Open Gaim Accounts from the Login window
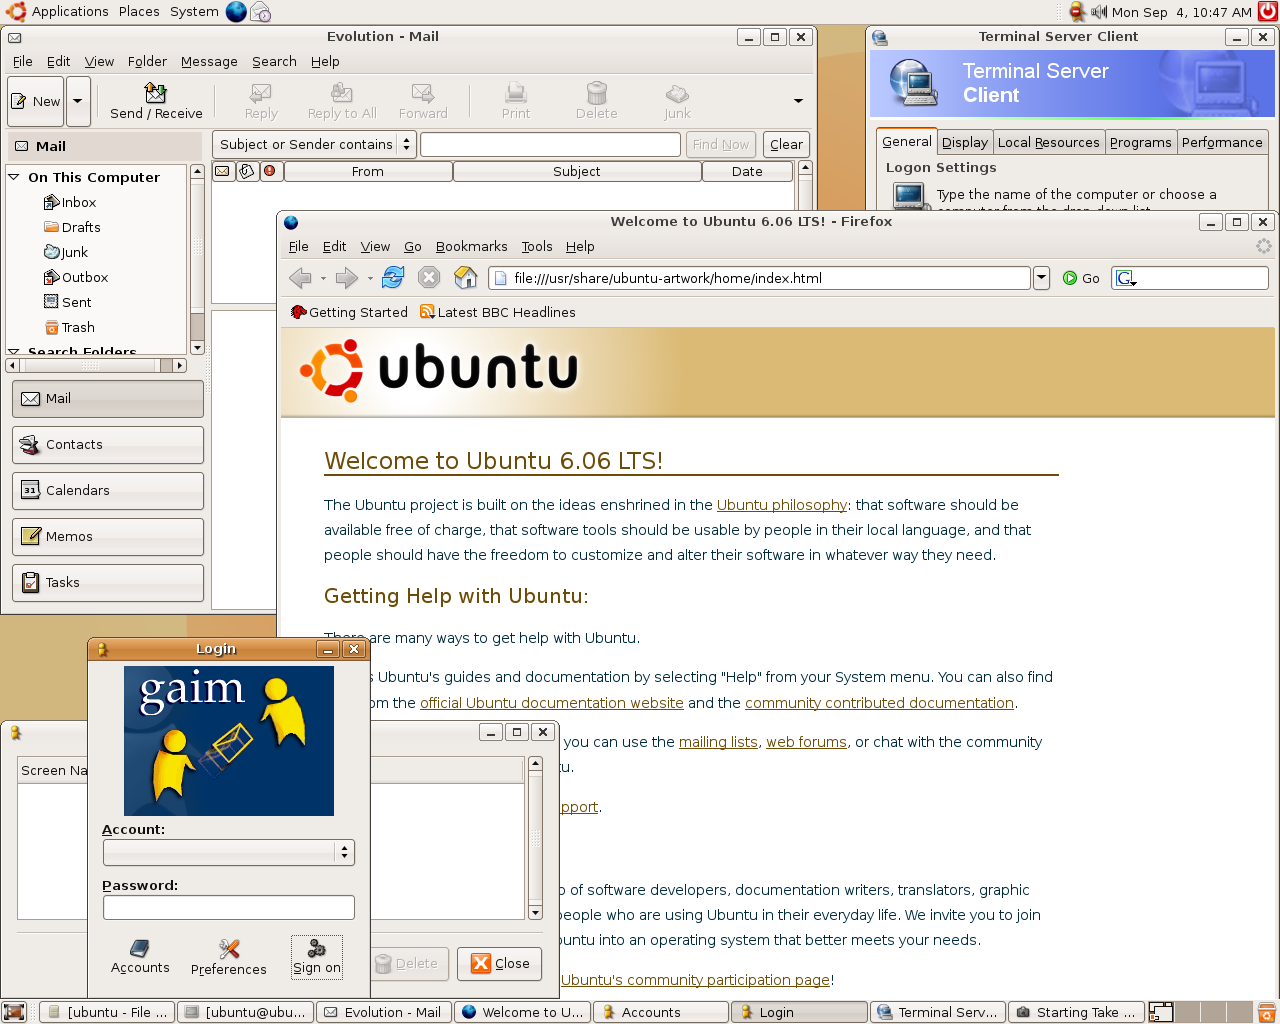Screen dimensions: 1280x1024 pos(140,957)
